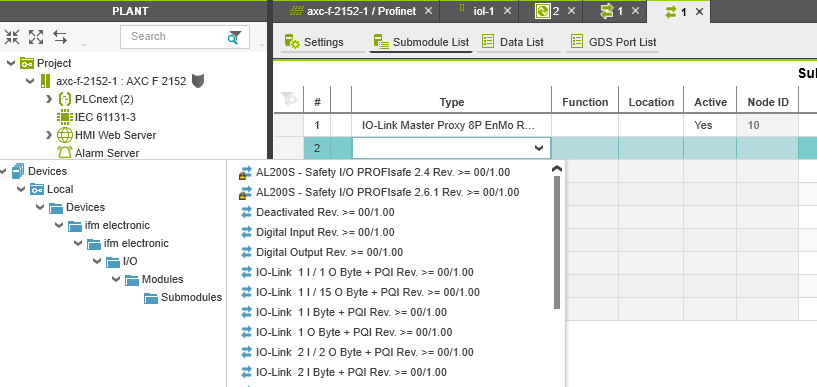The height and width of the screenshot is (387, 817).
Task: Switch to axc-f-2152-1 / Profinet tab
Action: click(x=361, y=11)
